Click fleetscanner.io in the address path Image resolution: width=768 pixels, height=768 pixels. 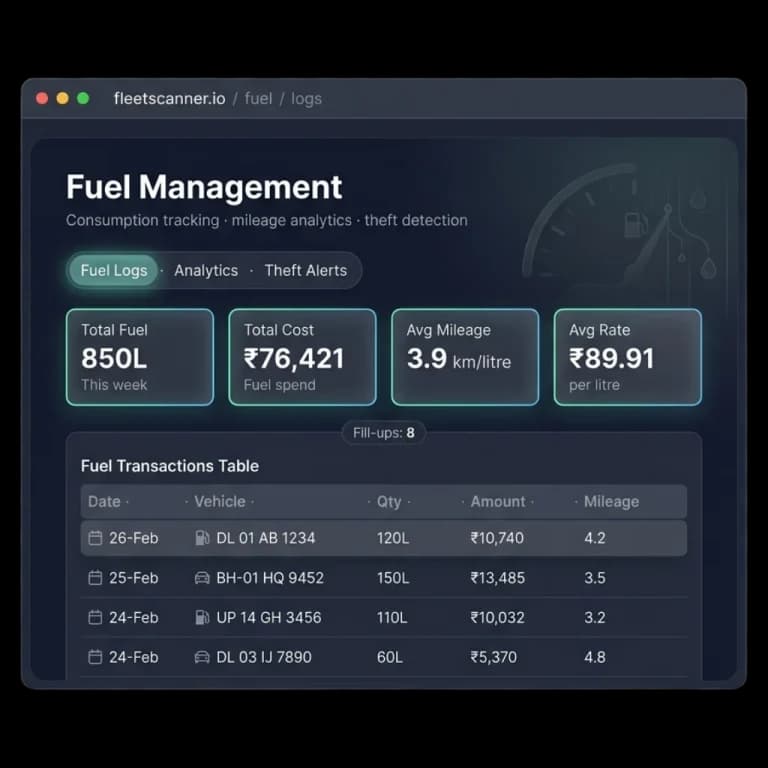click(169, 98)
